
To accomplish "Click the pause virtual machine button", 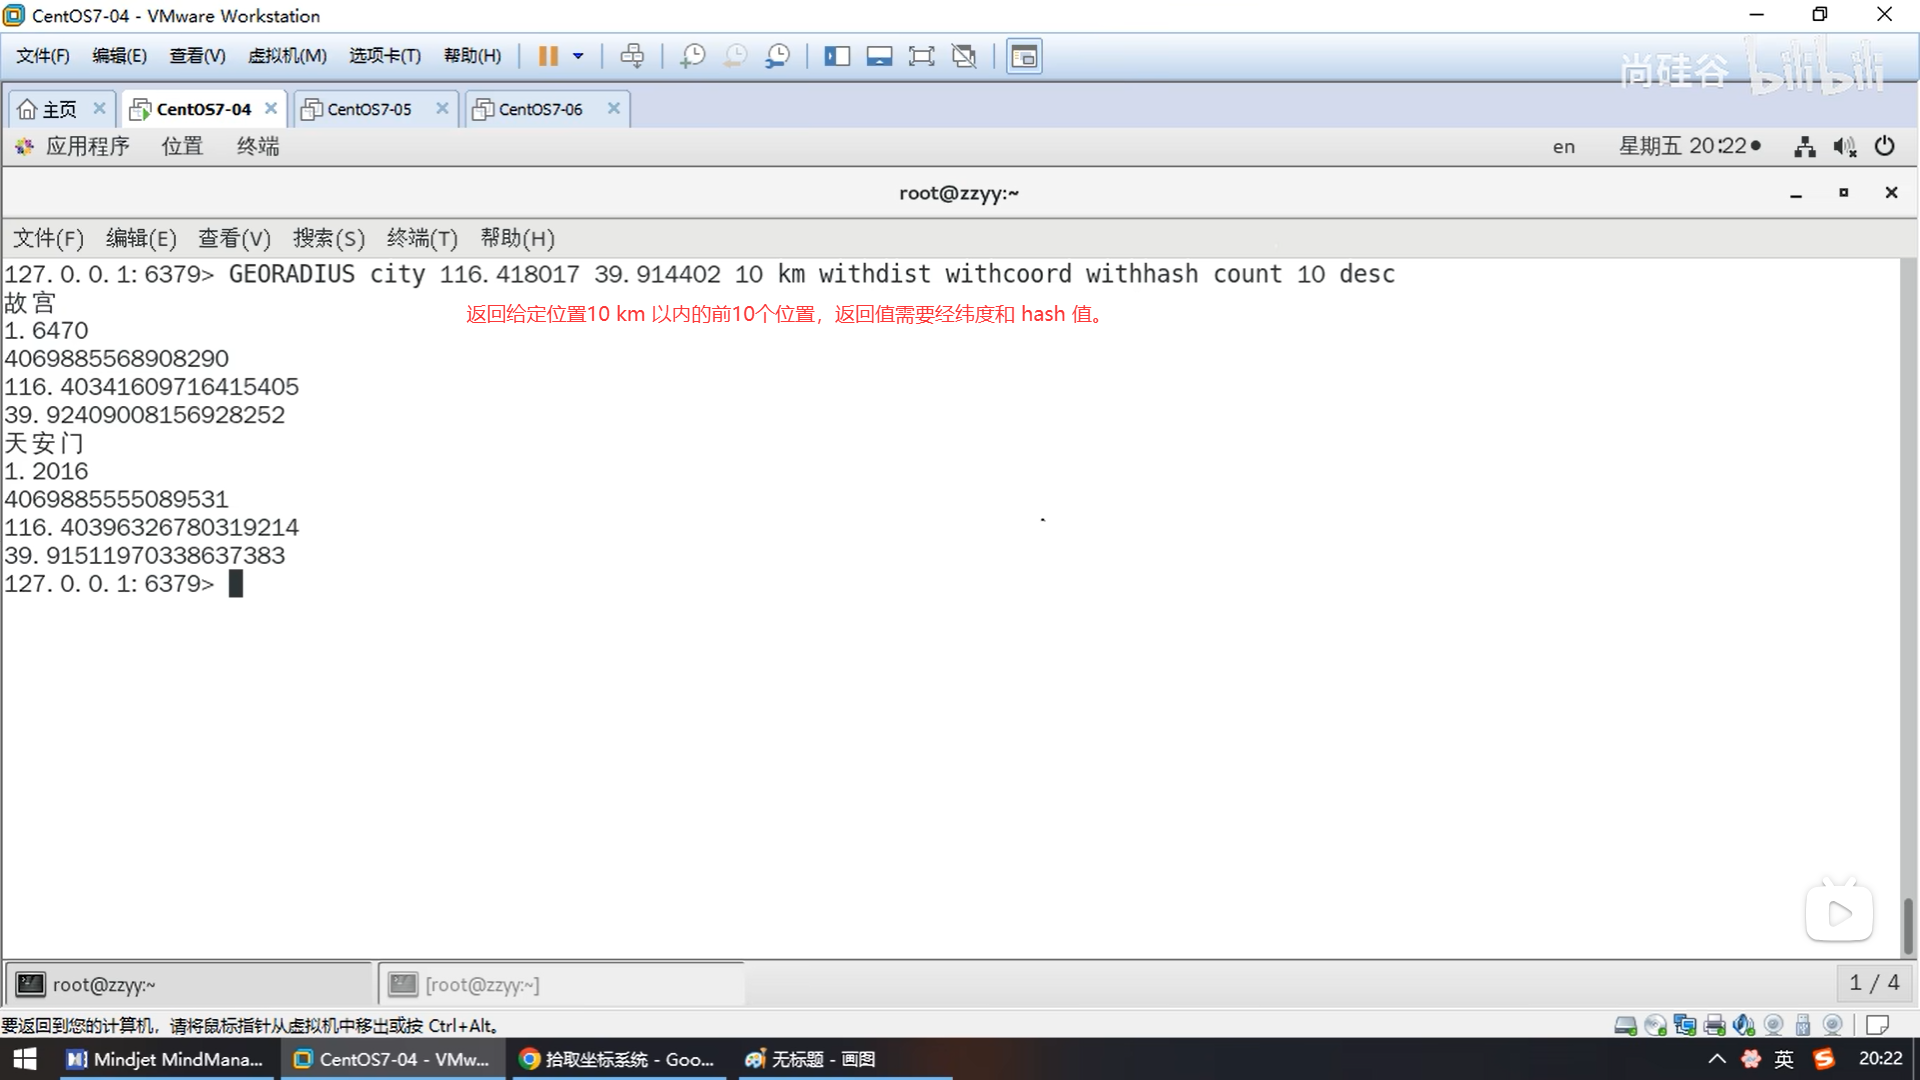I will coord(548,56).
